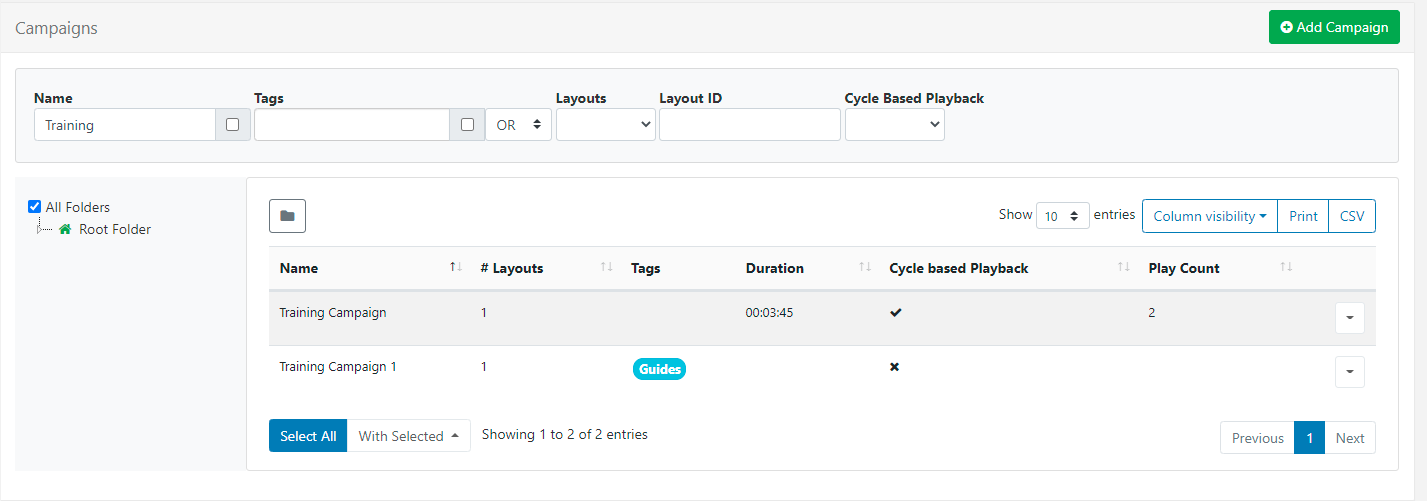This screenshot has width=1427, height=501.
Task: Click the green home icon for Root Folder
Action: point(65,229)
